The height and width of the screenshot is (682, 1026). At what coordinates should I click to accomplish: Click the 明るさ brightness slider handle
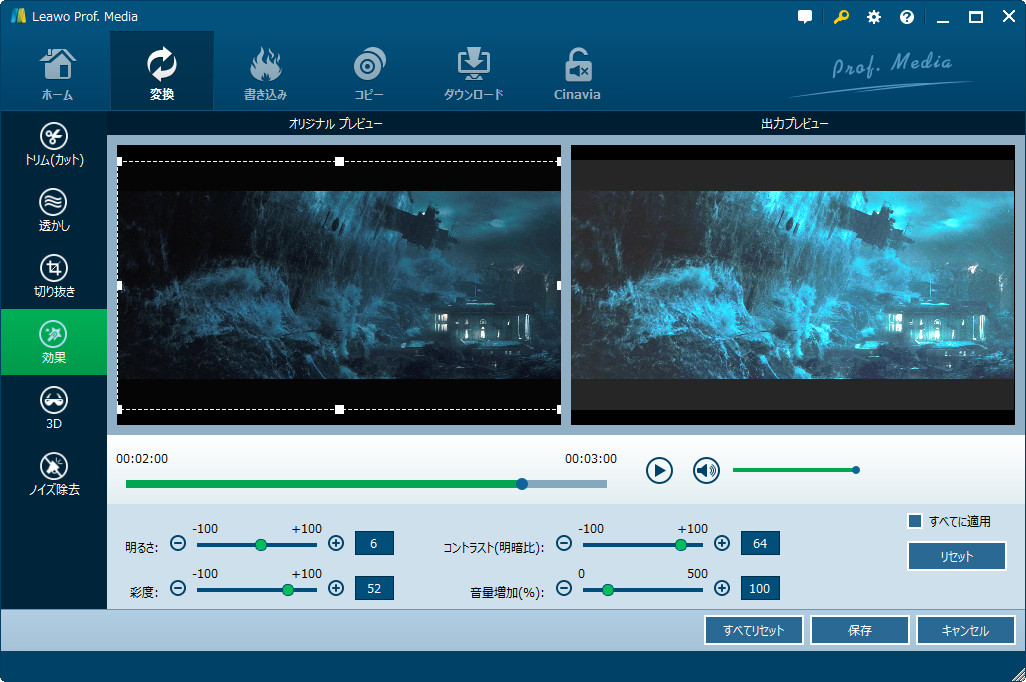pos(261,545)
